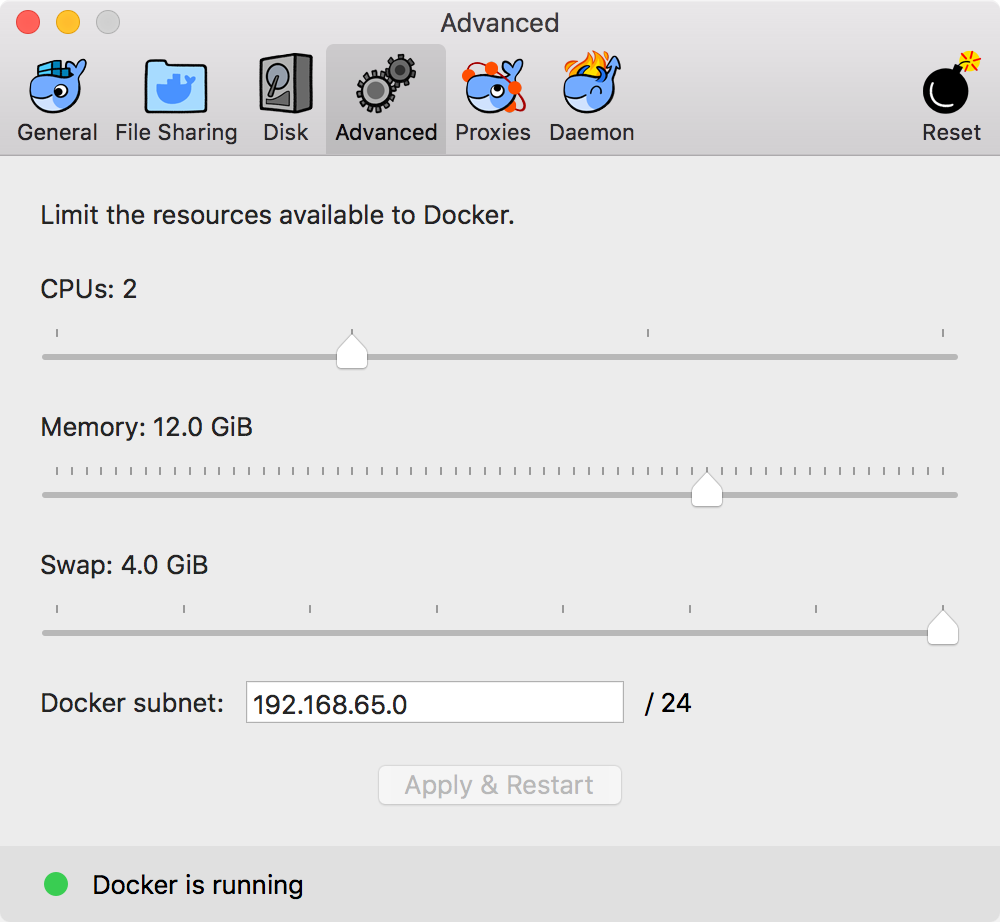Click 'Limit the resources available to Docker.' text
The image size is (1000, 922).
277,215
